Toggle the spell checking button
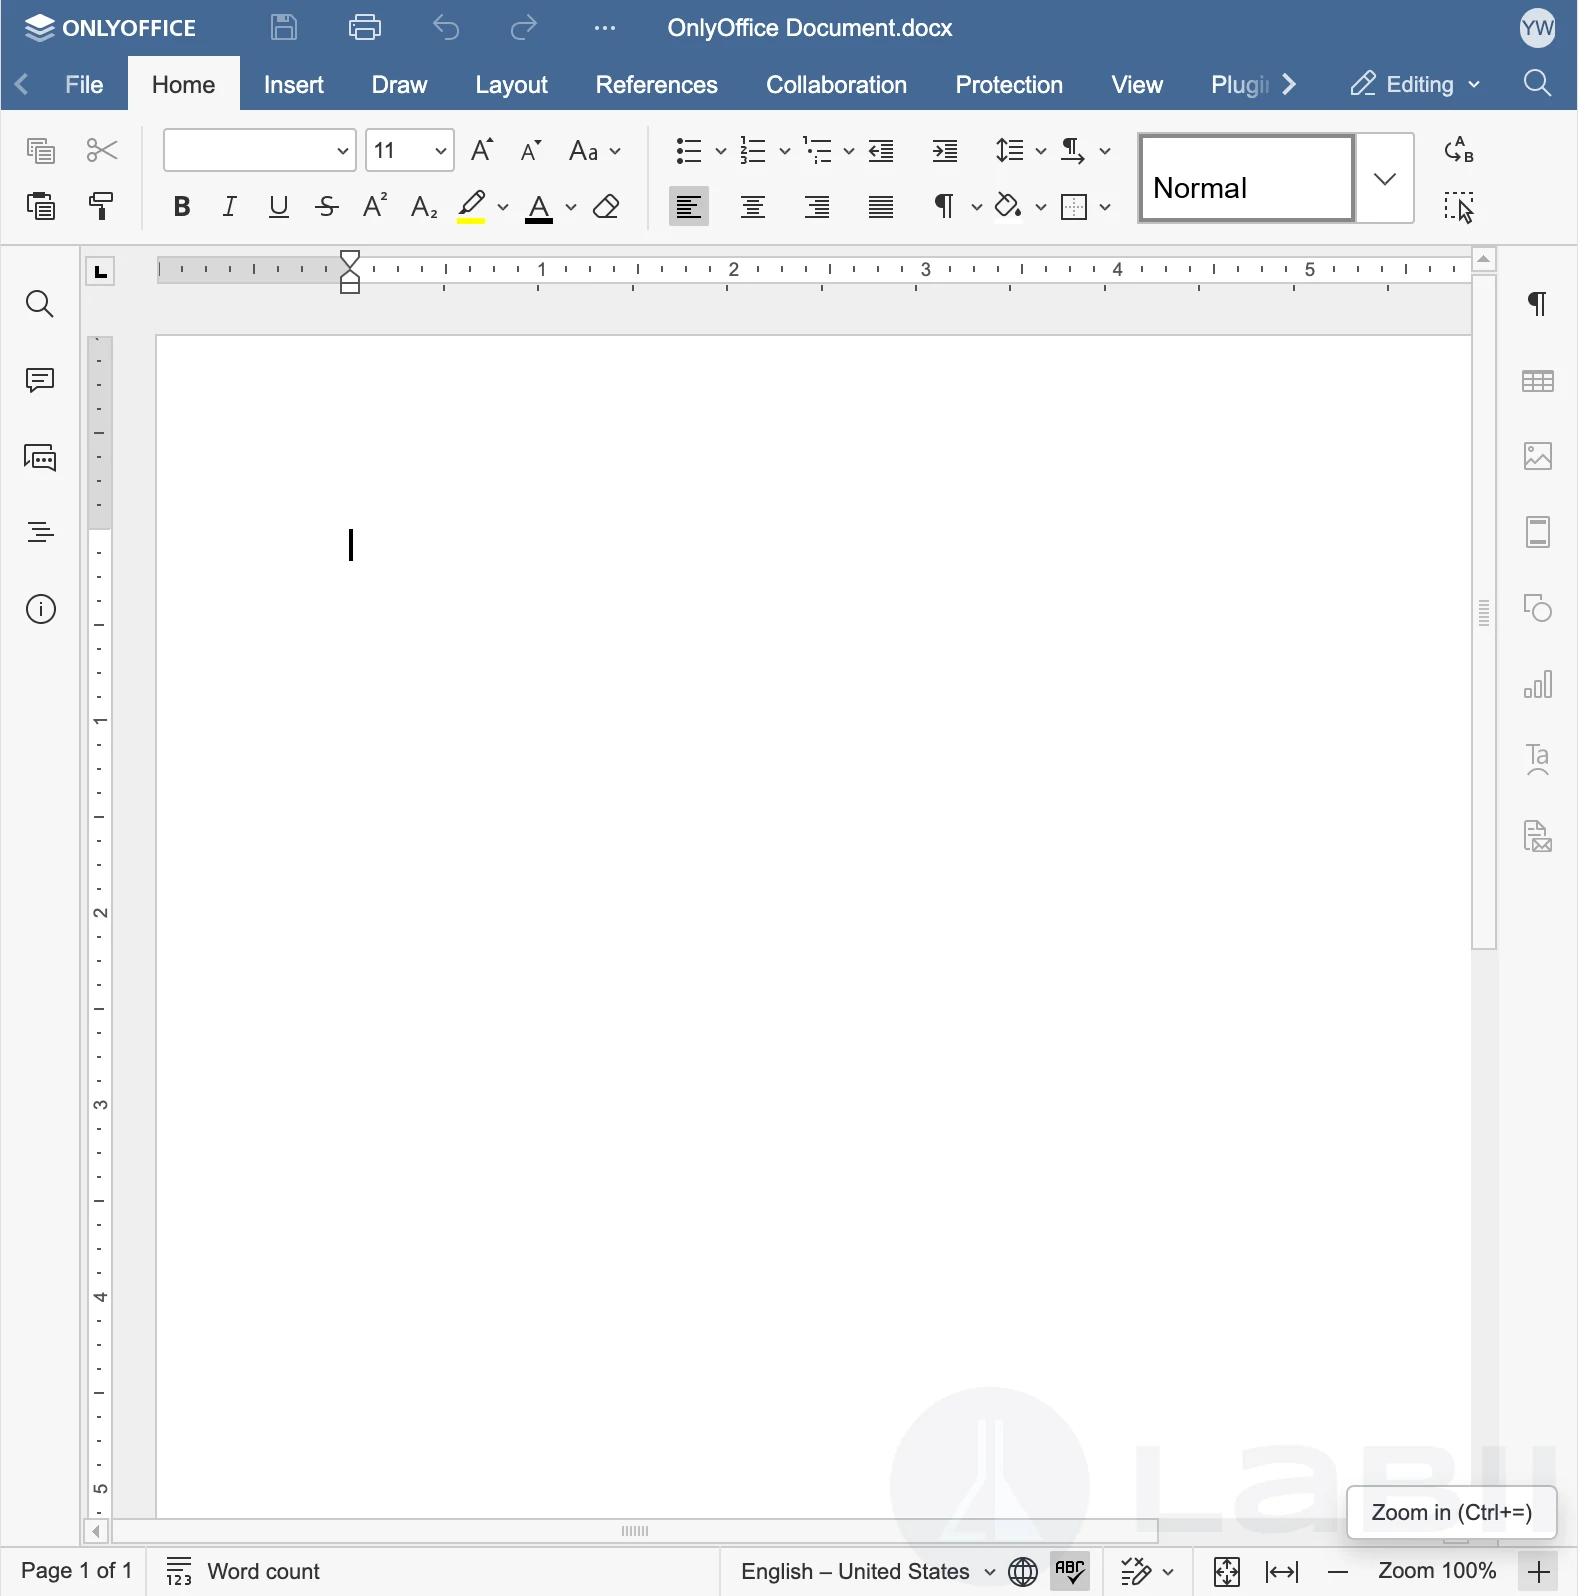 click(x=1071, y=1572)
